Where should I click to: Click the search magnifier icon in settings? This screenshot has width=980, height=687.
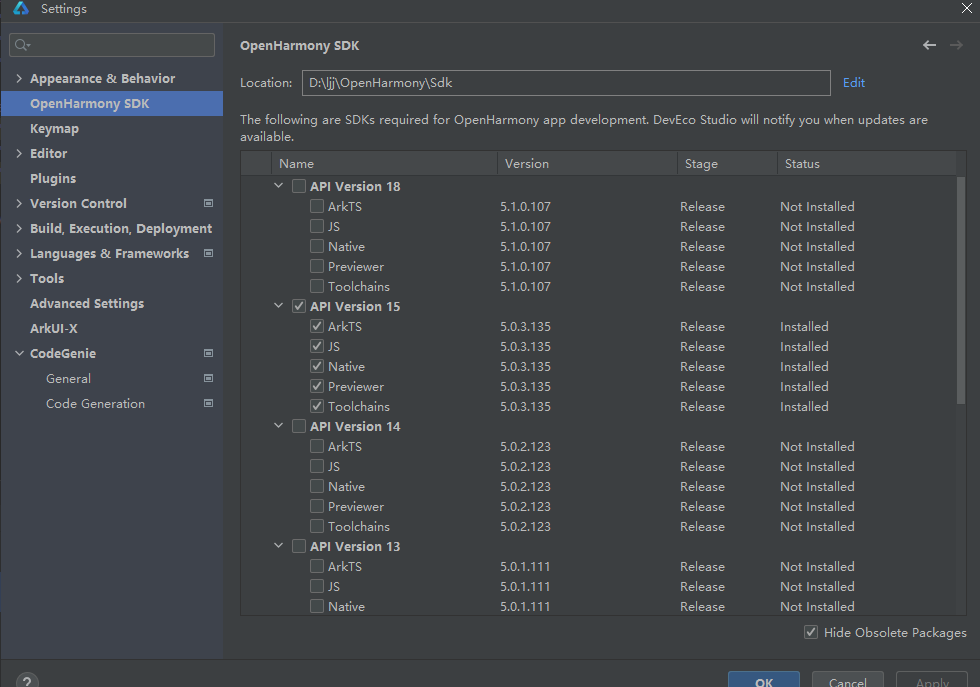tap(22, 44)
